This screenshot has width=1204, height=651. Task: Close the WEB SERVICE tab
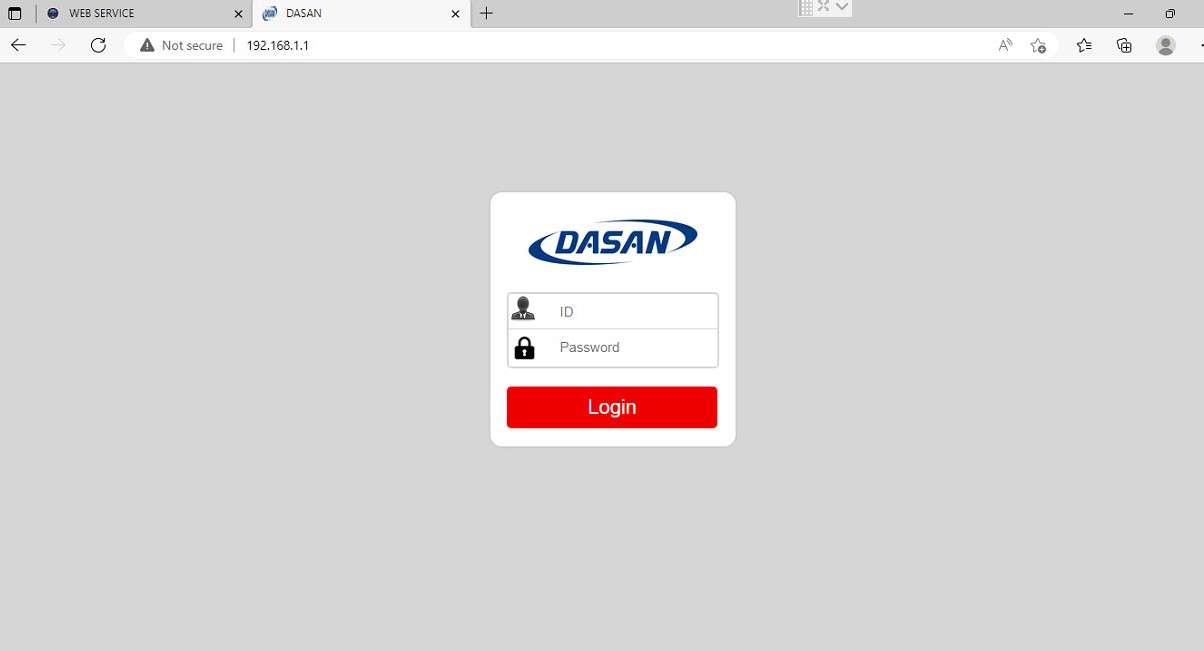pos(238,14)
